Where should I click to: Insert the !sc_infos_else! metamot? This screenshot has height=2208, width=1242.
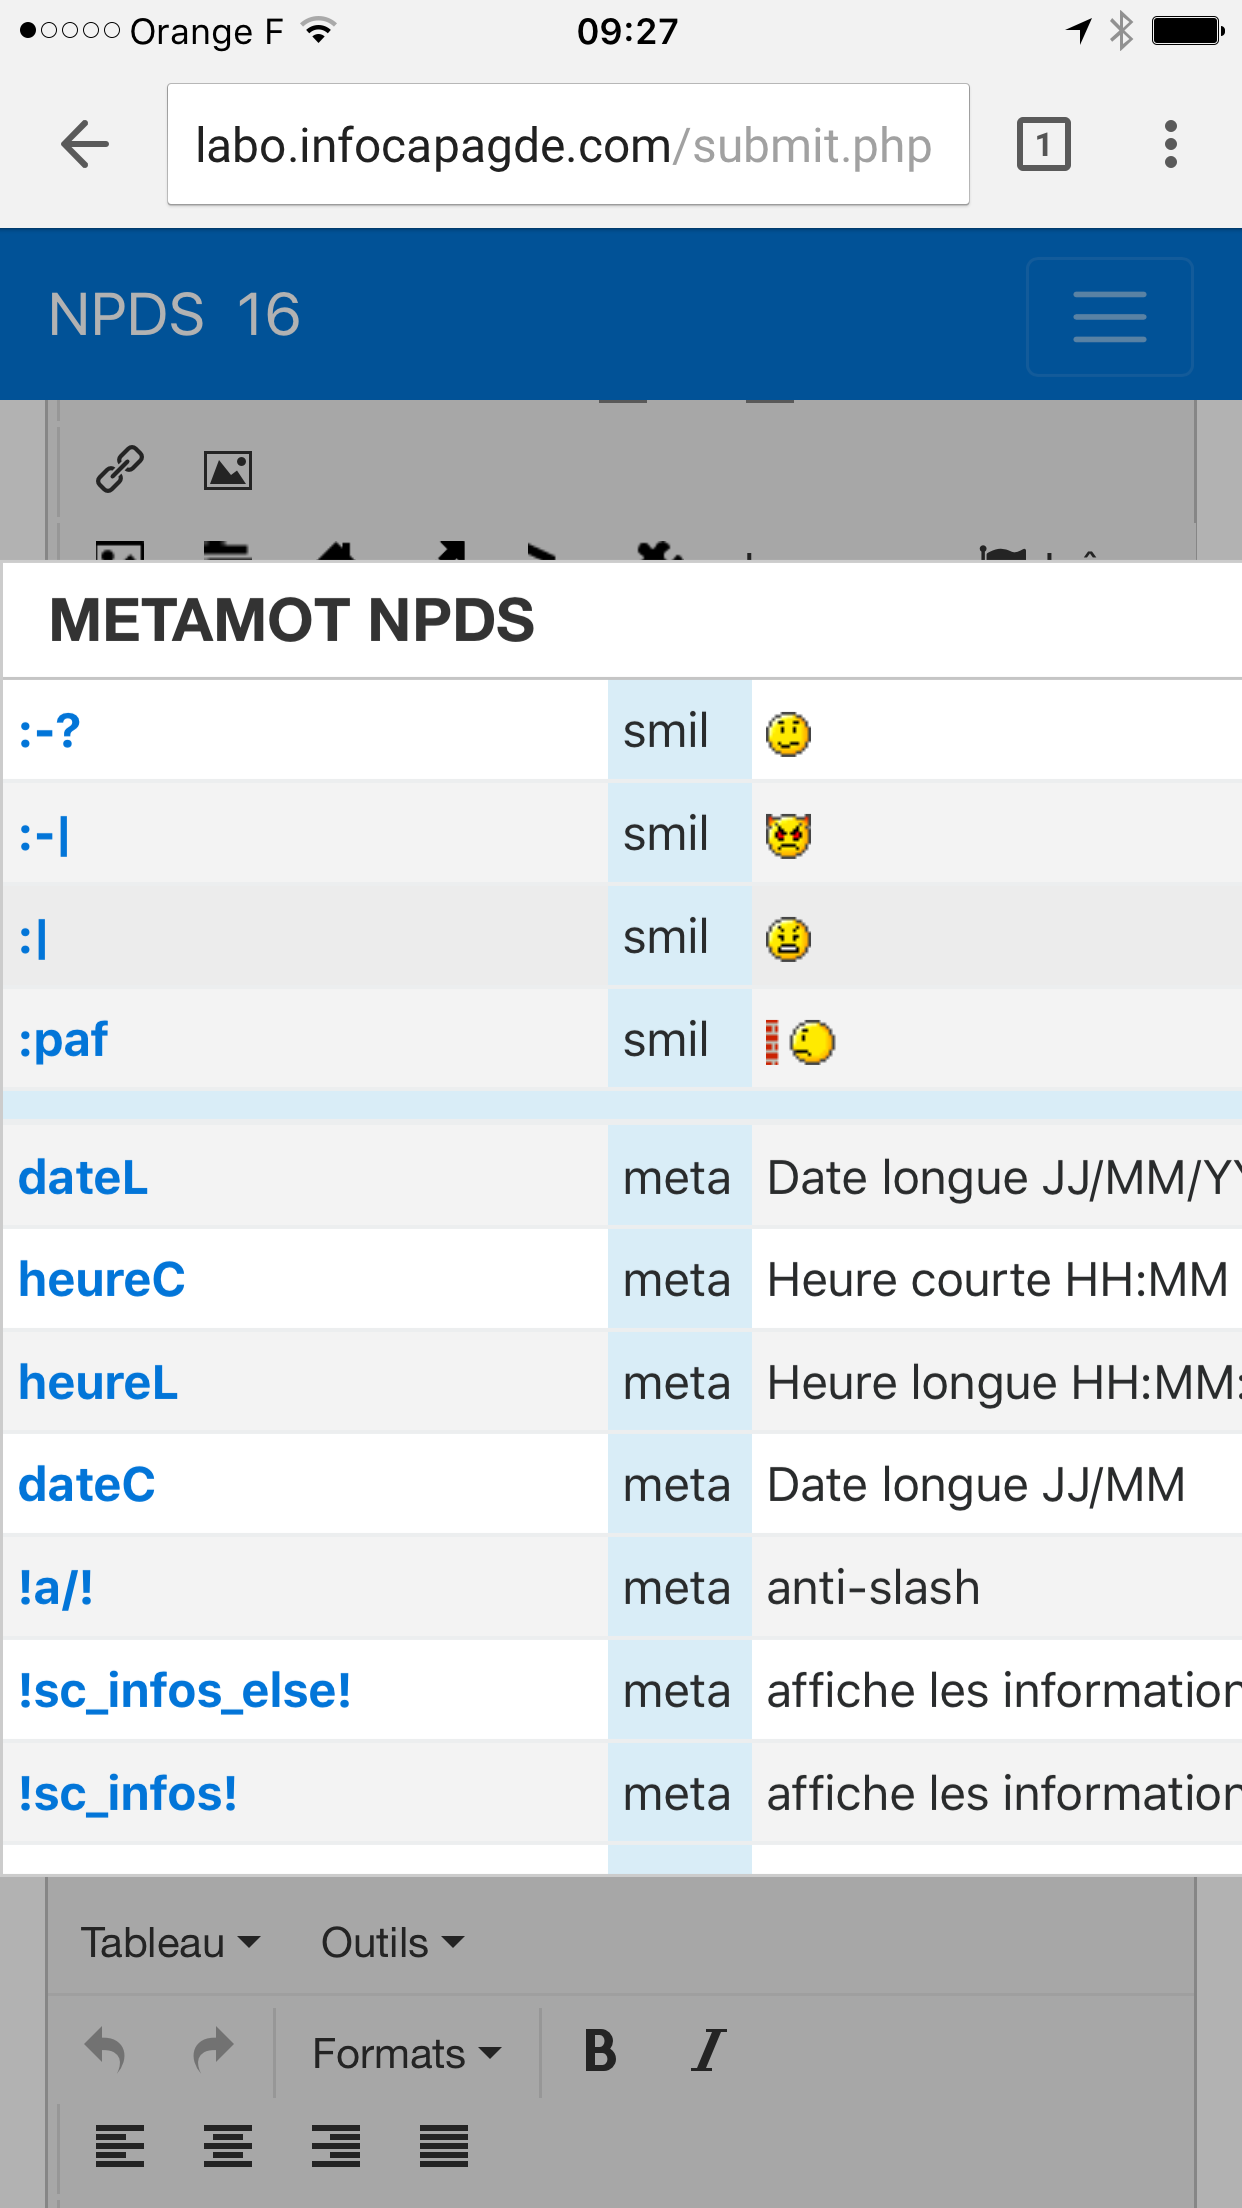tap(185, 1691)
